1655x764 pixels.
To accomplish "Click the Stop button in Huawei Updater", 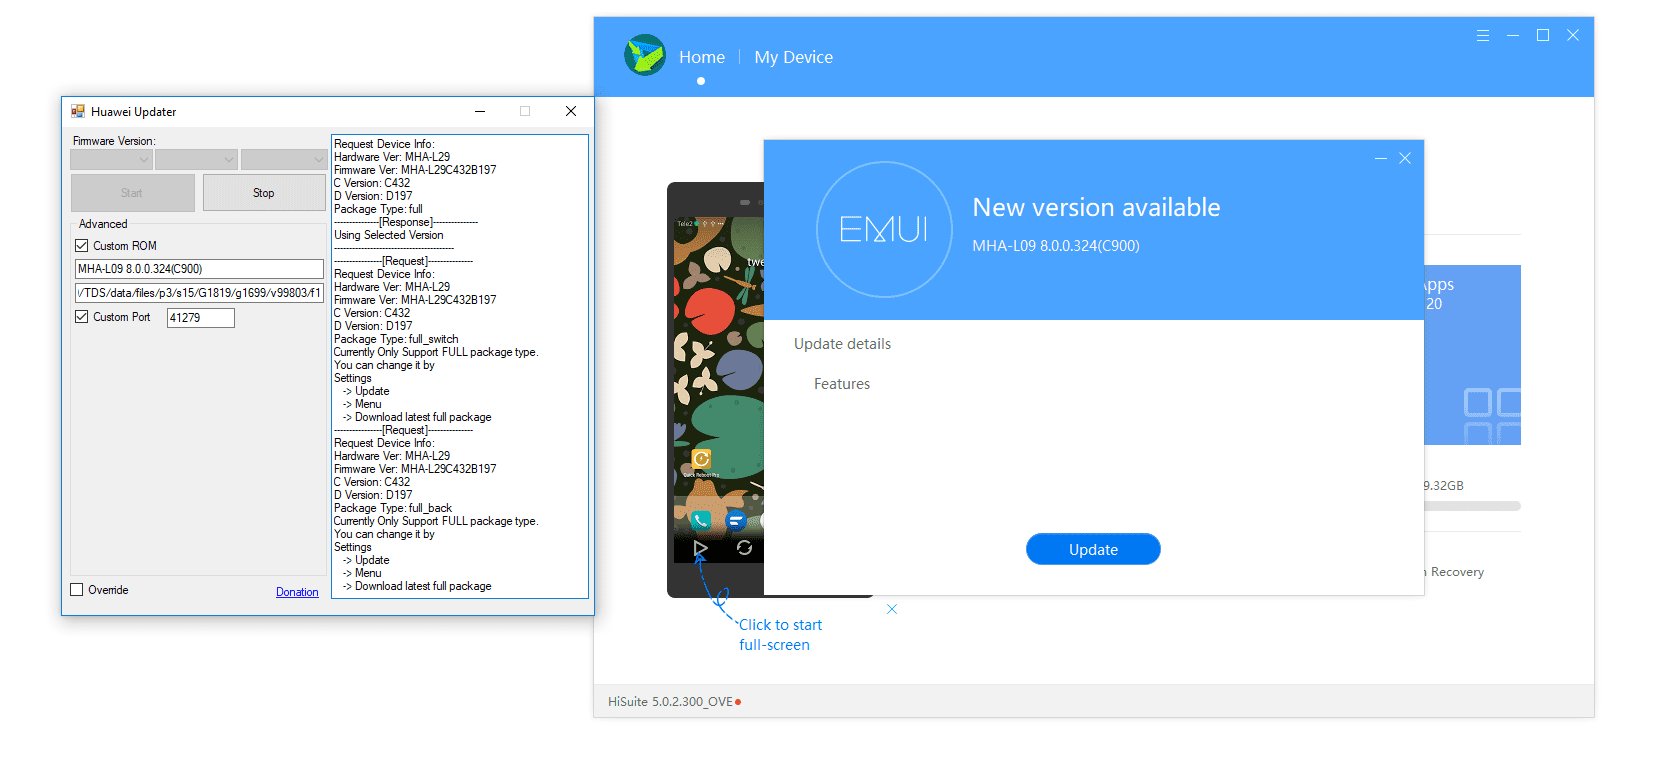I will click(264, 193).
